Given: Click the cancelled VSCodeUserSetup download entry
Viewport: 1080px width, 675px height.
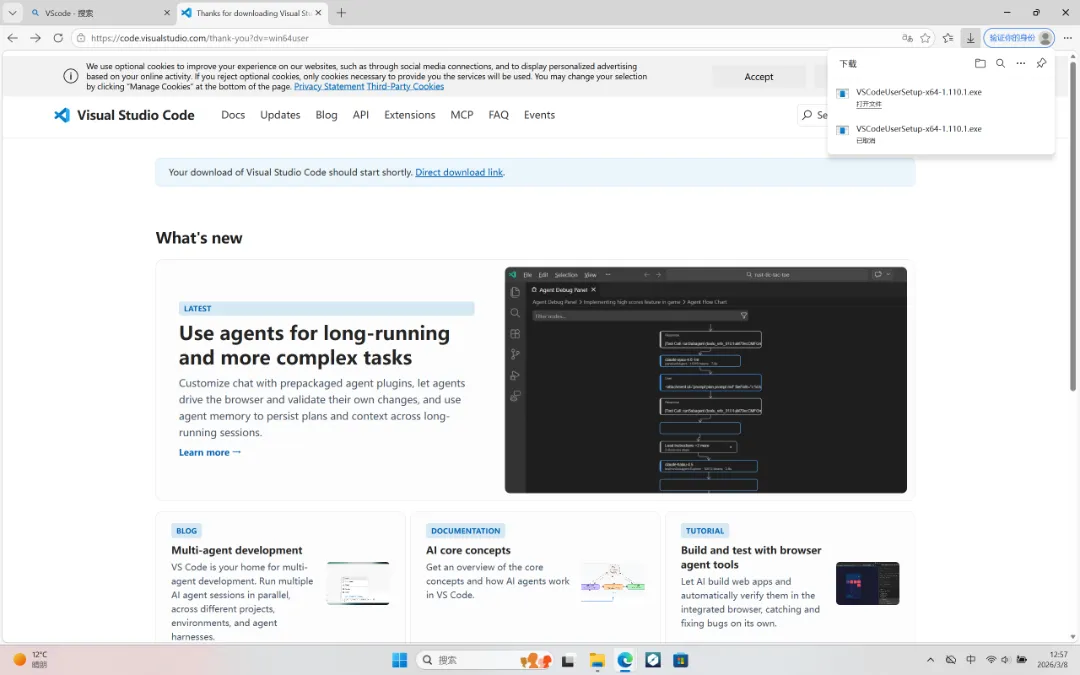Looking at the screenshot, I should pos(941,134).
